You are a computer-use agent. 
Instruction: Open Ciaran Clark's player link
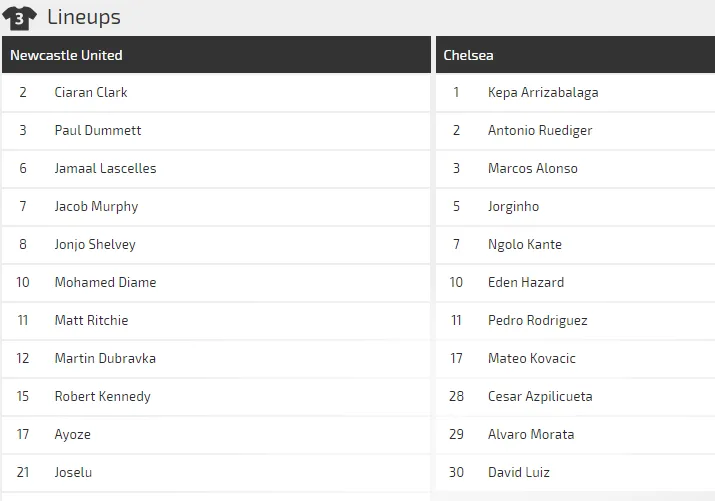[x=91, y=93]
